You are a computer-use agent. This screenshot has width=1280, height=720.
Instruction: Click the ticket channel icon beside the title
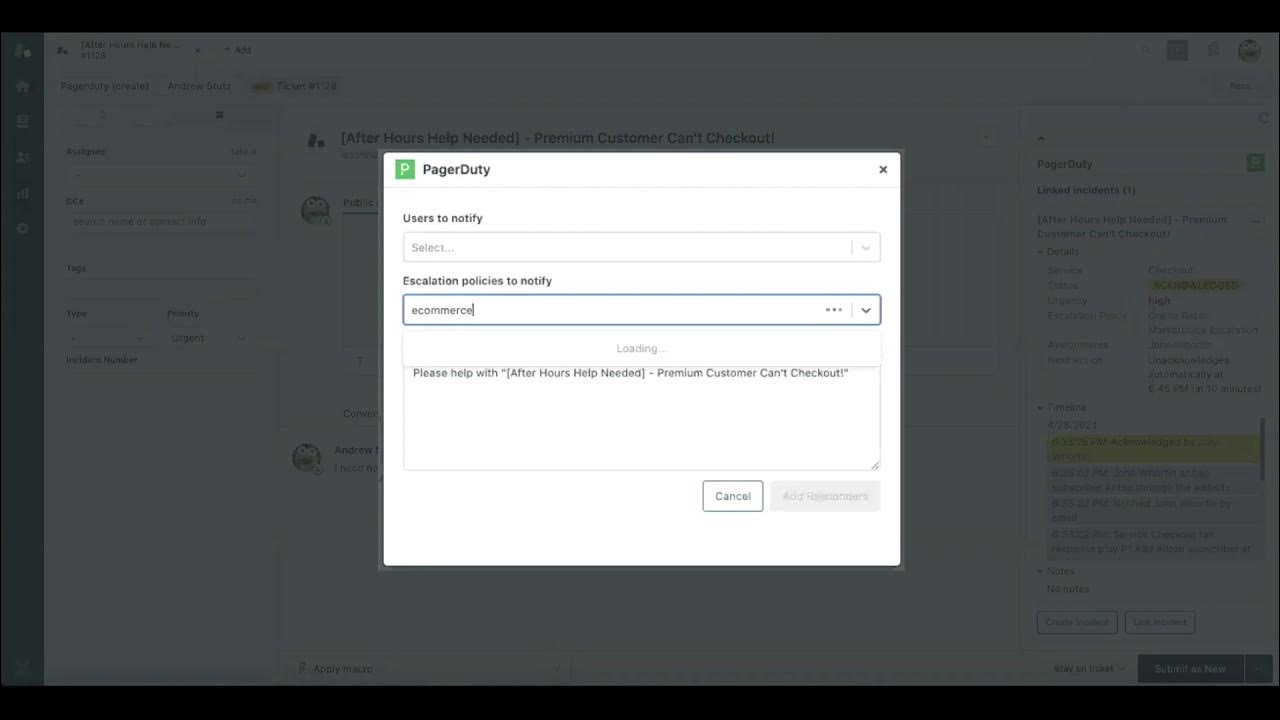(x=316, y=140)
